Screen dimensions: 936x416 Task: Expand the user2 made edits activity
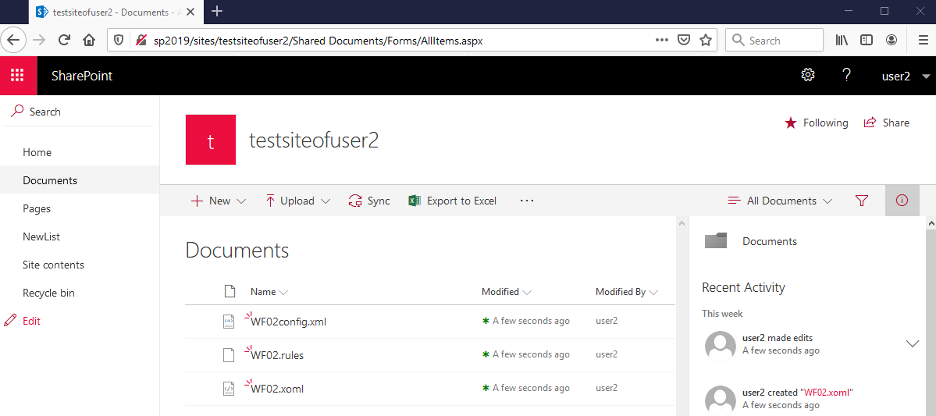point(912,344)
